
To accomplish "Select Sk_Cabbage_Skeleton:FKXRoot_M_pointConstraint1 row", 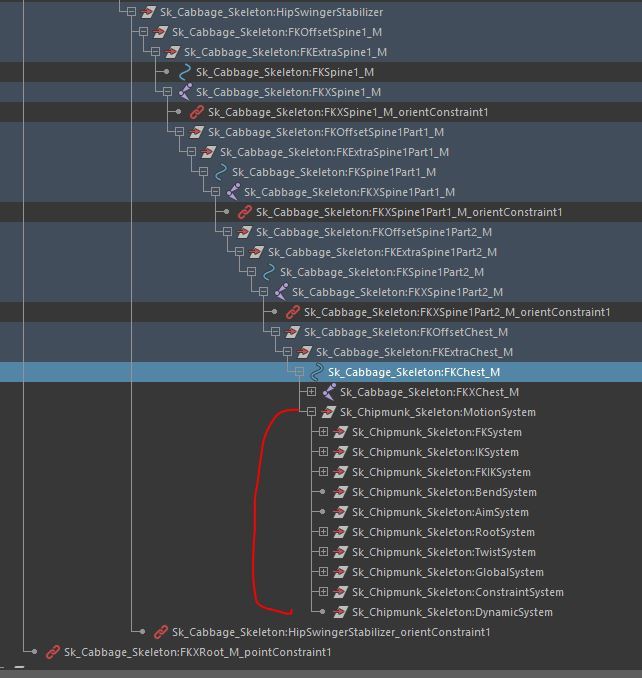I will point(321,652).
